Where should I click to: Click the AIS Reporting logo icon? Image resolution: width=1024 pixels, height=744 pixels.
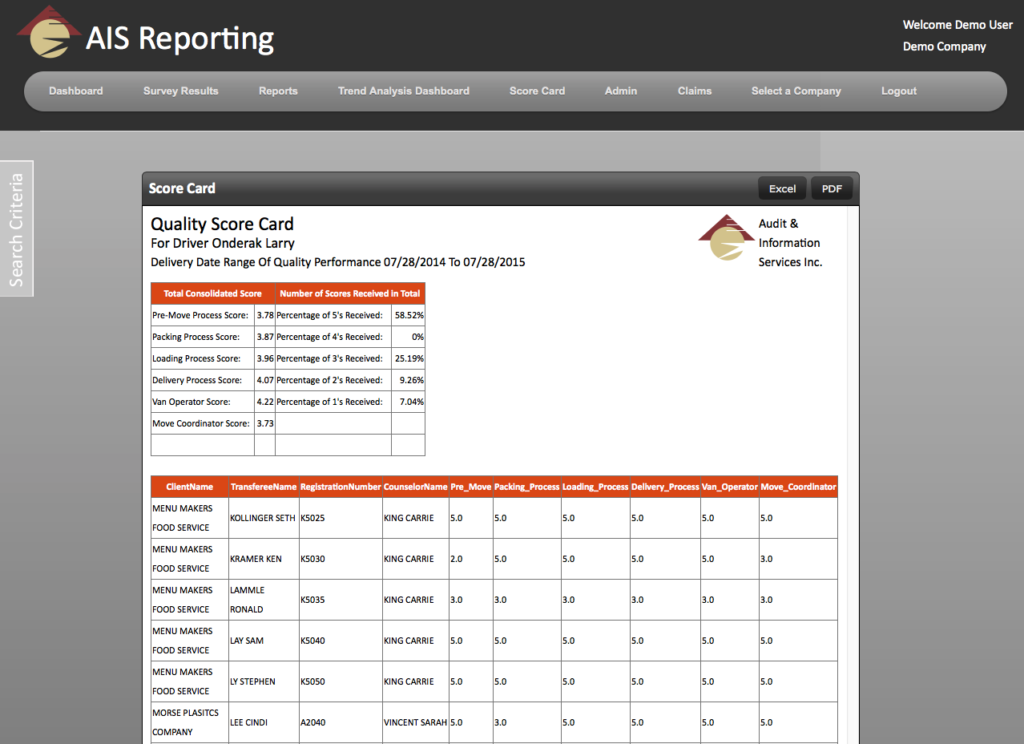click(47, 33)
